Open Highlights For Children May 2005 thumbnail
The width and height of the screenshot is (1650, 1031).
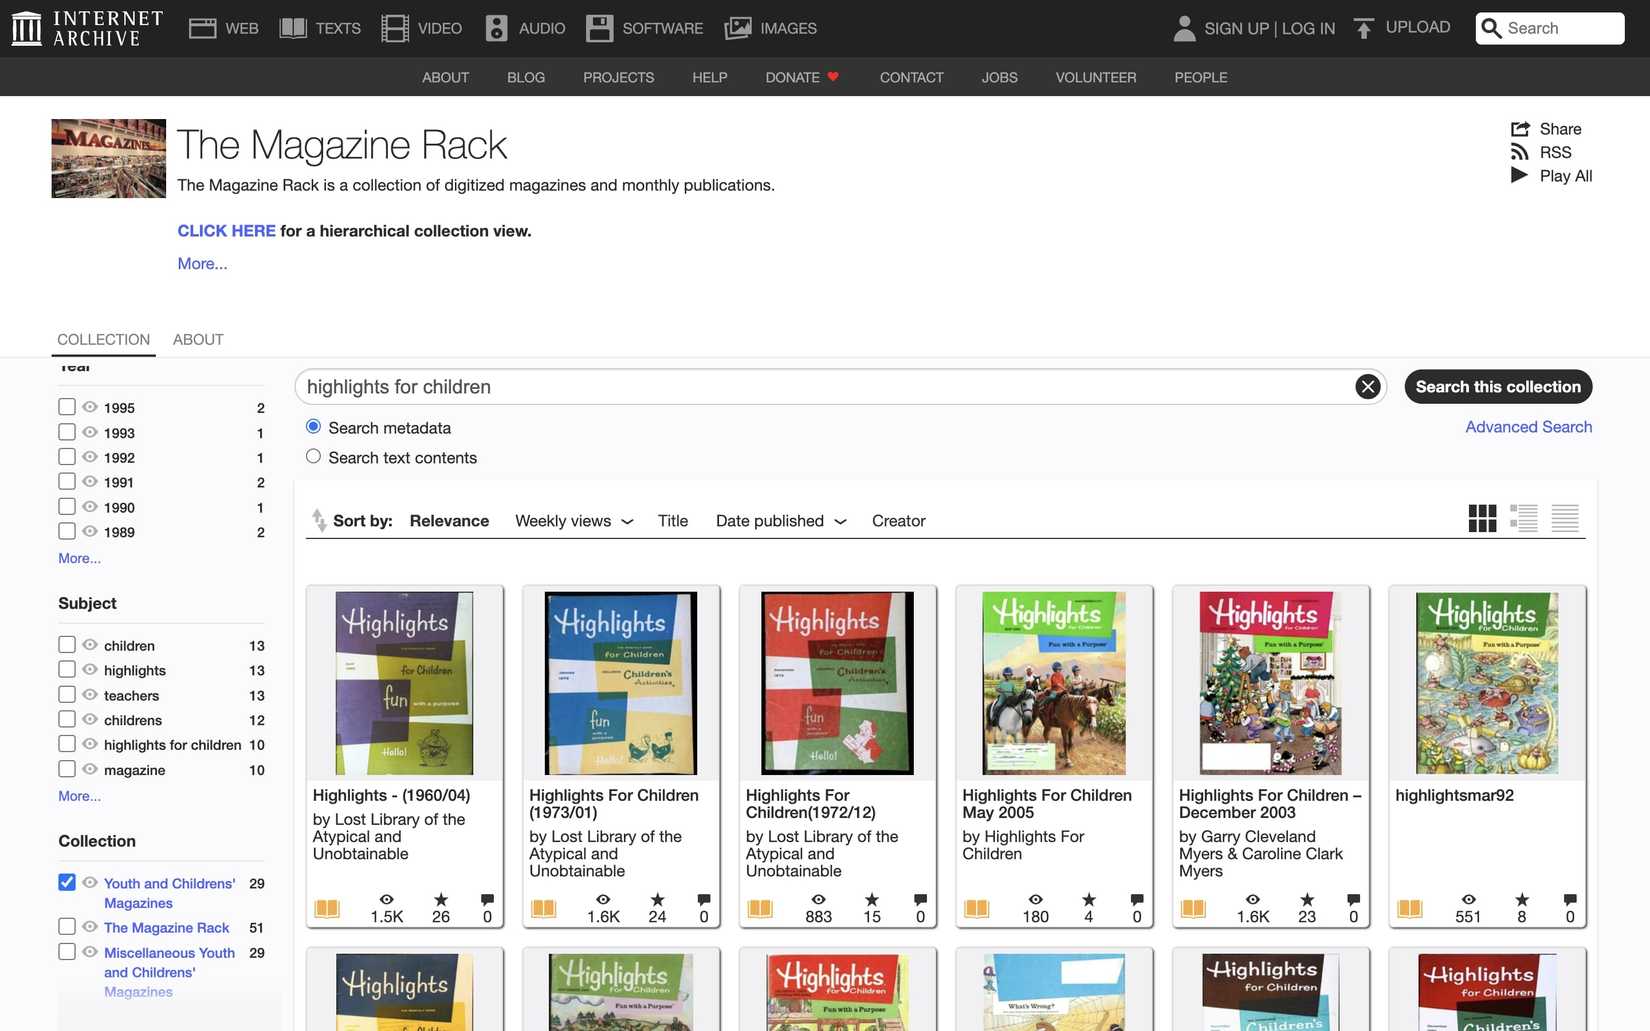coord(1054,683)
